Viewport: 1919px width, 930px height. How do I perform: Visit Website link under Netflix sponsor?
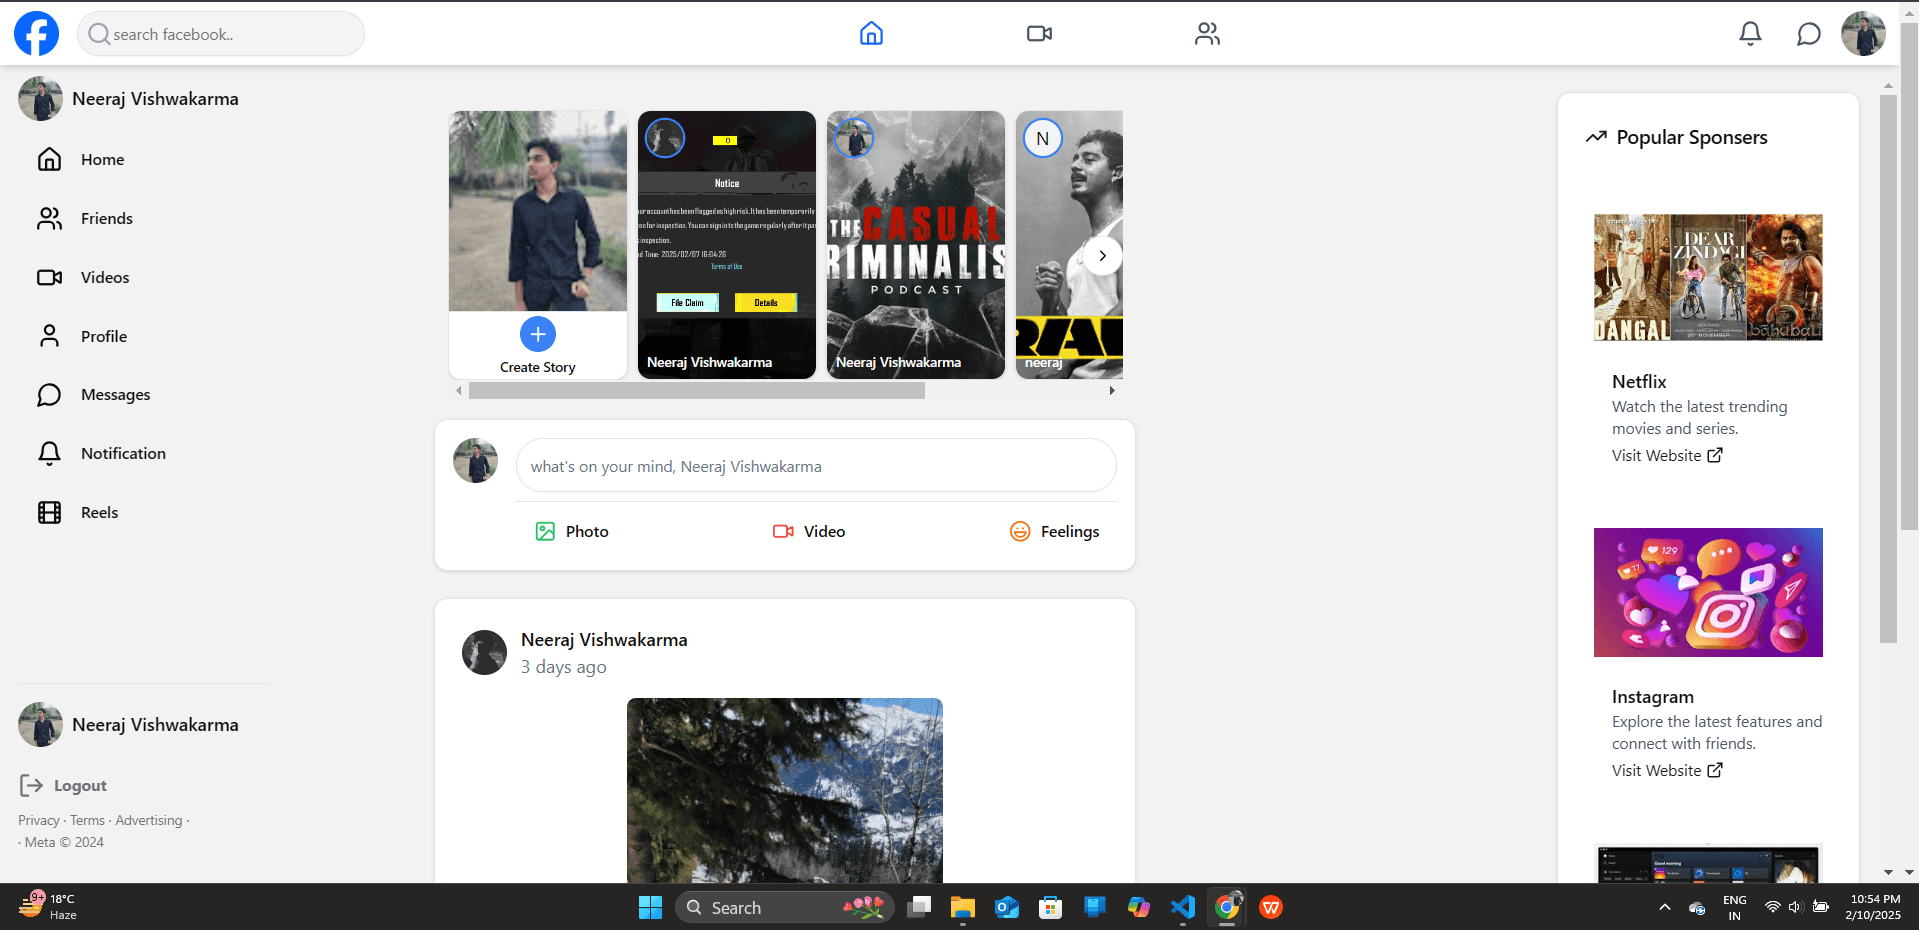[1666, 455]
